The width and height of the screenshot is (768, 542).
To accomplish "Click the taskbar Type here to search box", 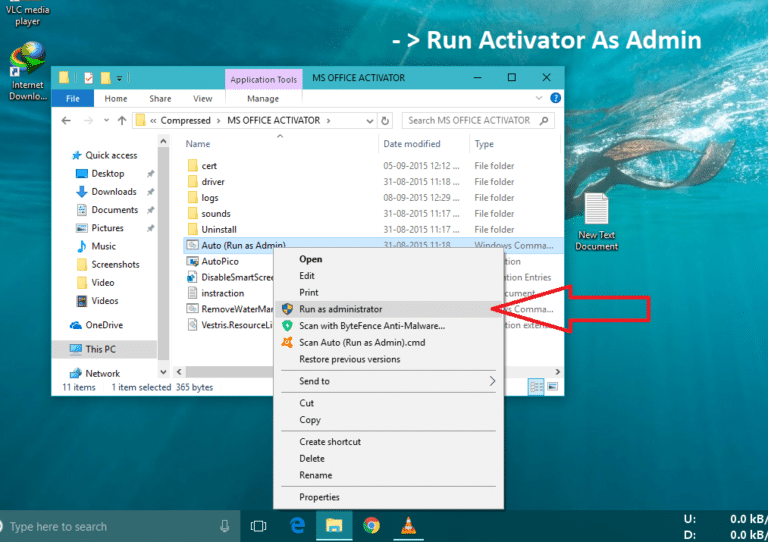I will 120,526.
